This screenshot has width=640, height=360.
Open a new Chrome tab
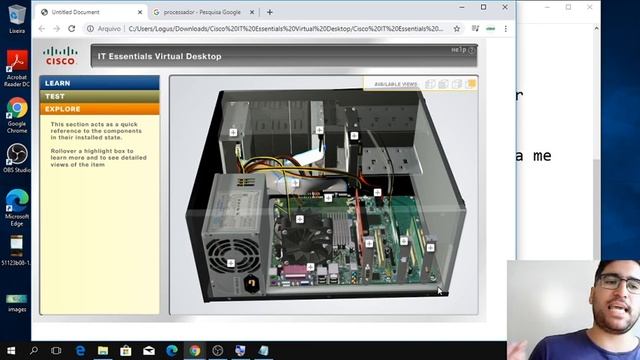pyautogui.click(x=269, y=12)
